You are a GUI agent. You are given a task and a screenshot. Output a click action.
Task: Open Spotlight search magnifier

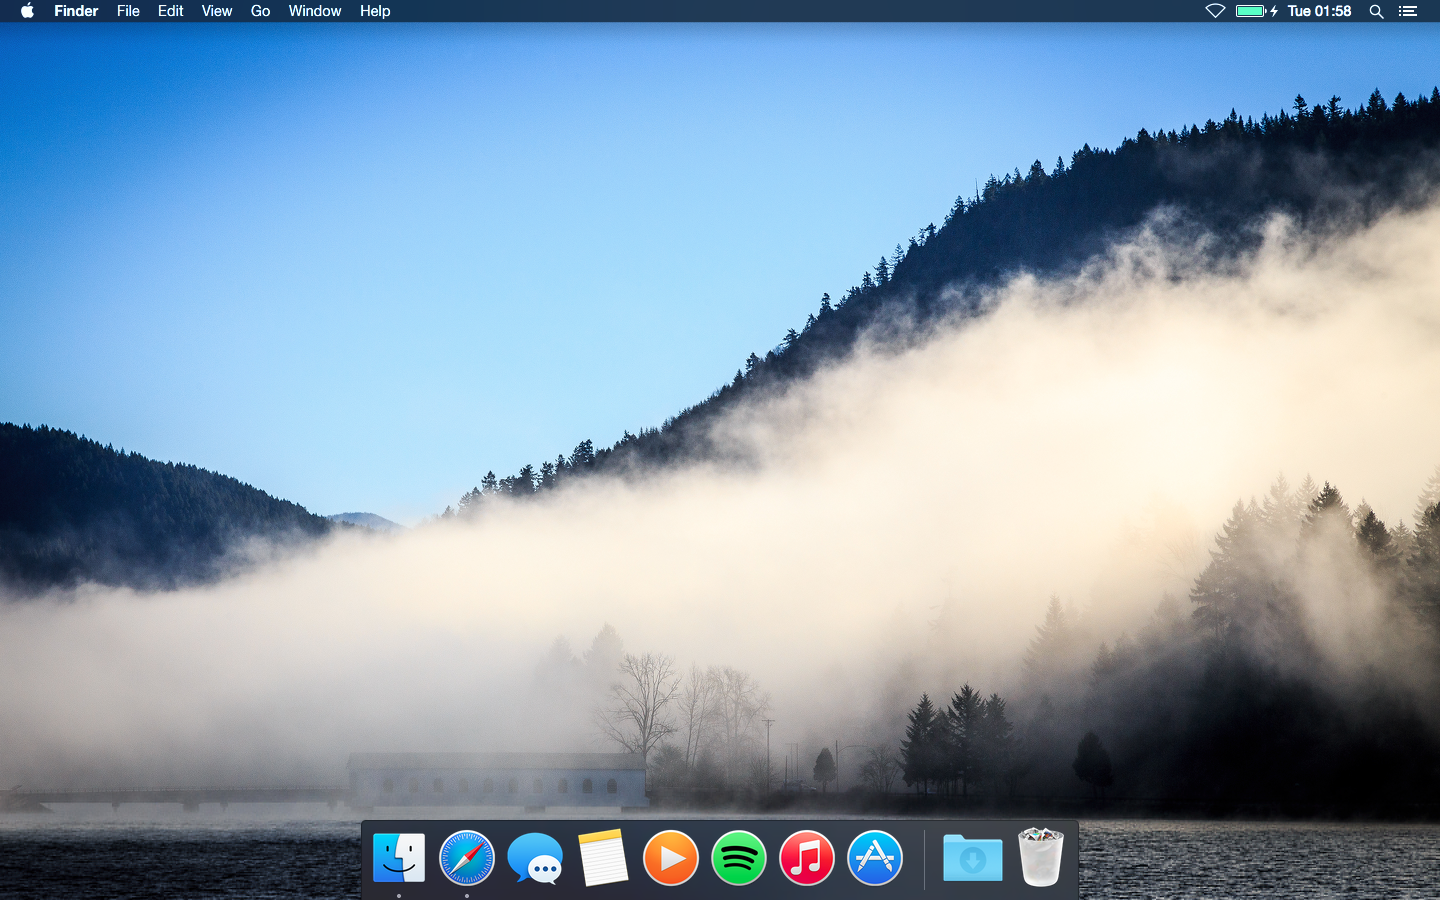coord(1376,11)
